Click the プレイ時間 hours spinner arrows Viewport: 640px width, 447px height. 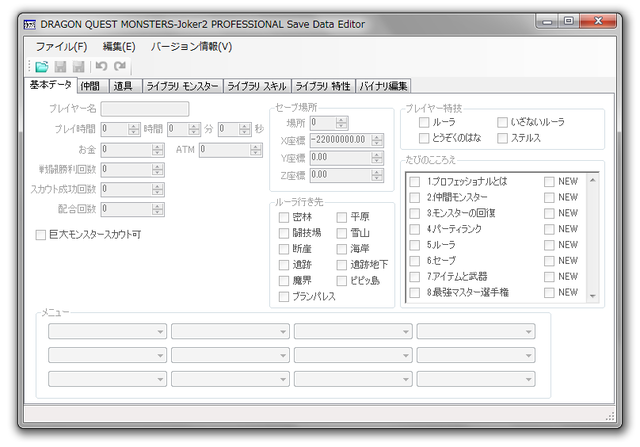click(x=133, y=129)
